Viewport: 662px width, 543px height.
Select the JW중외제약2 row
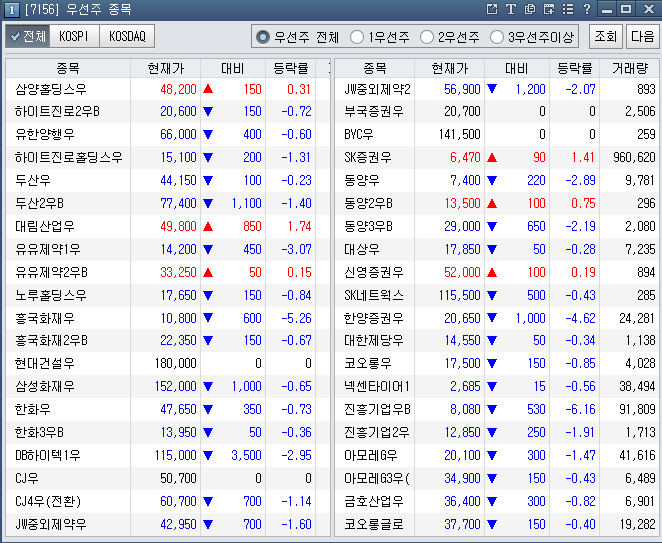497,89
